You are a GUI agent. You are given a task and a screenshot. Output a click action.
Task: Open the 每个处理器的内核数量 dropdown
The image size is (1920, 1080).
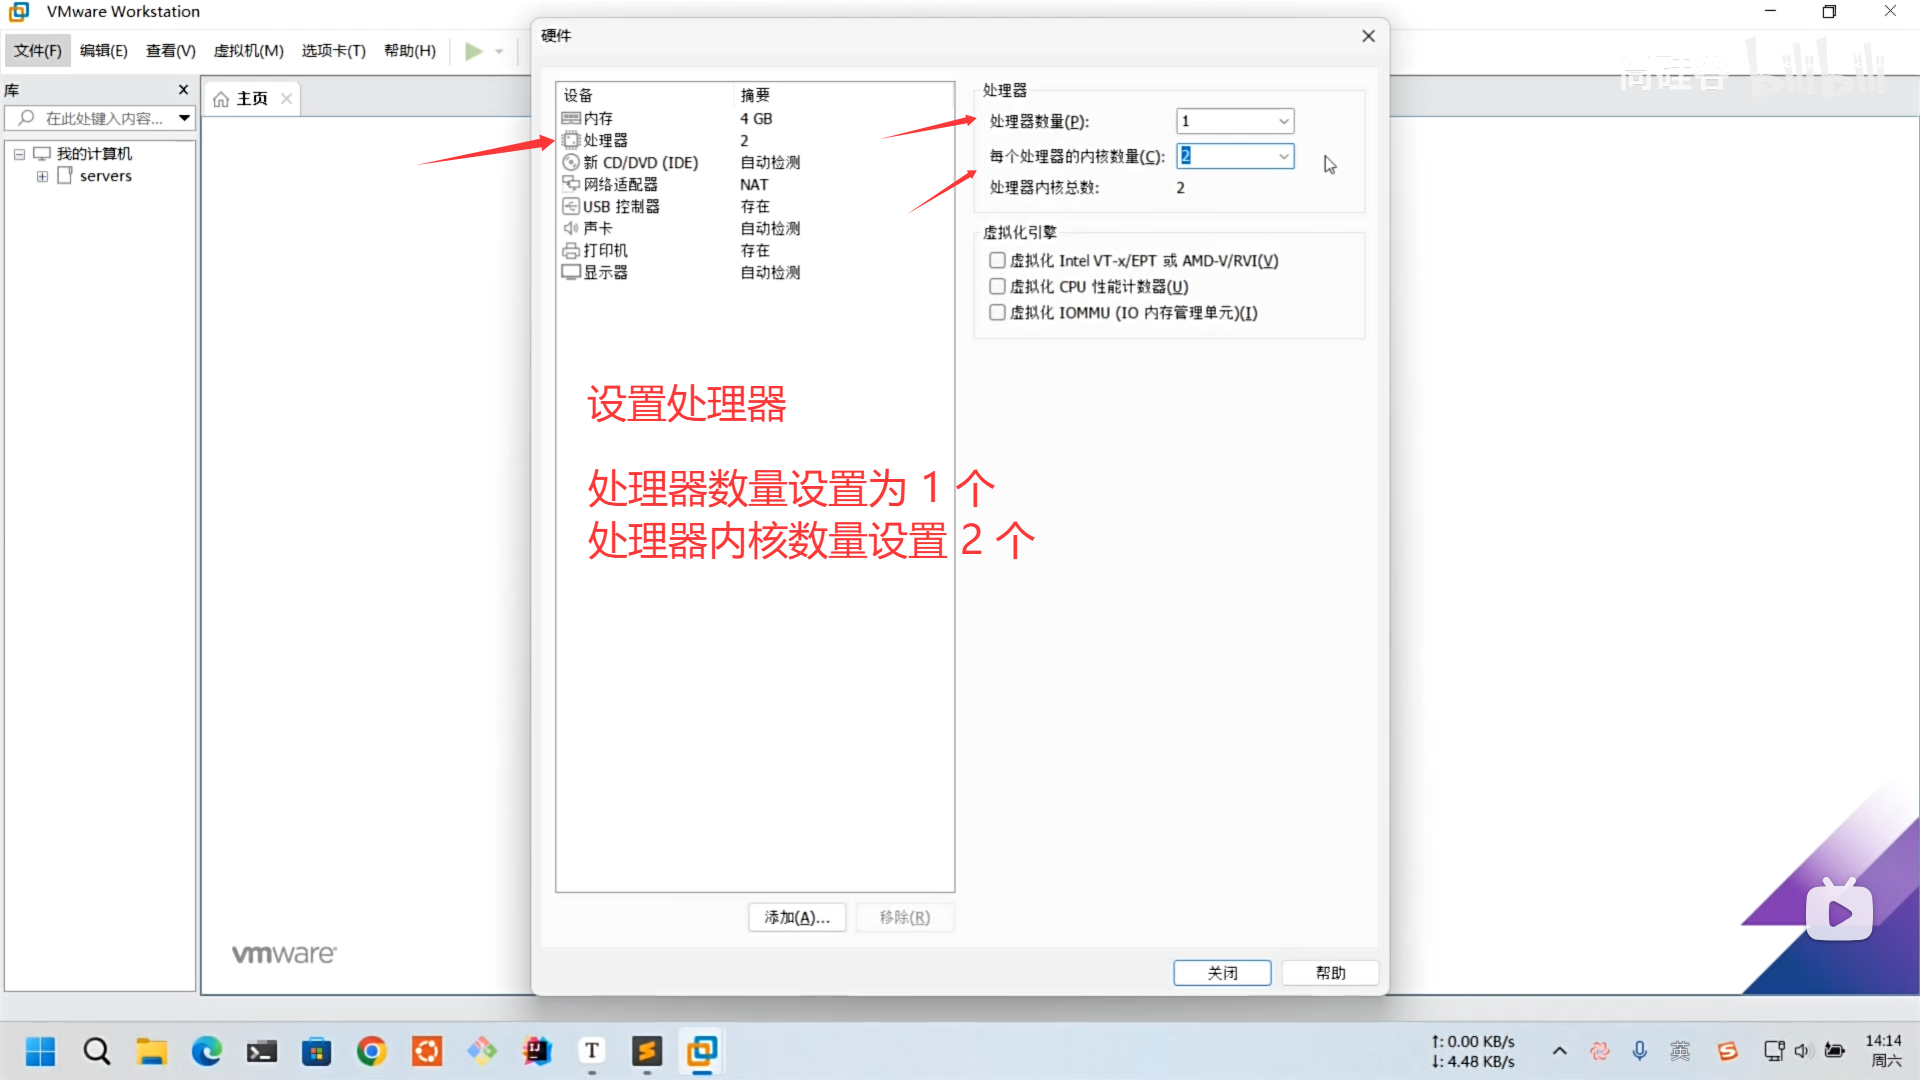[1283, 156]
